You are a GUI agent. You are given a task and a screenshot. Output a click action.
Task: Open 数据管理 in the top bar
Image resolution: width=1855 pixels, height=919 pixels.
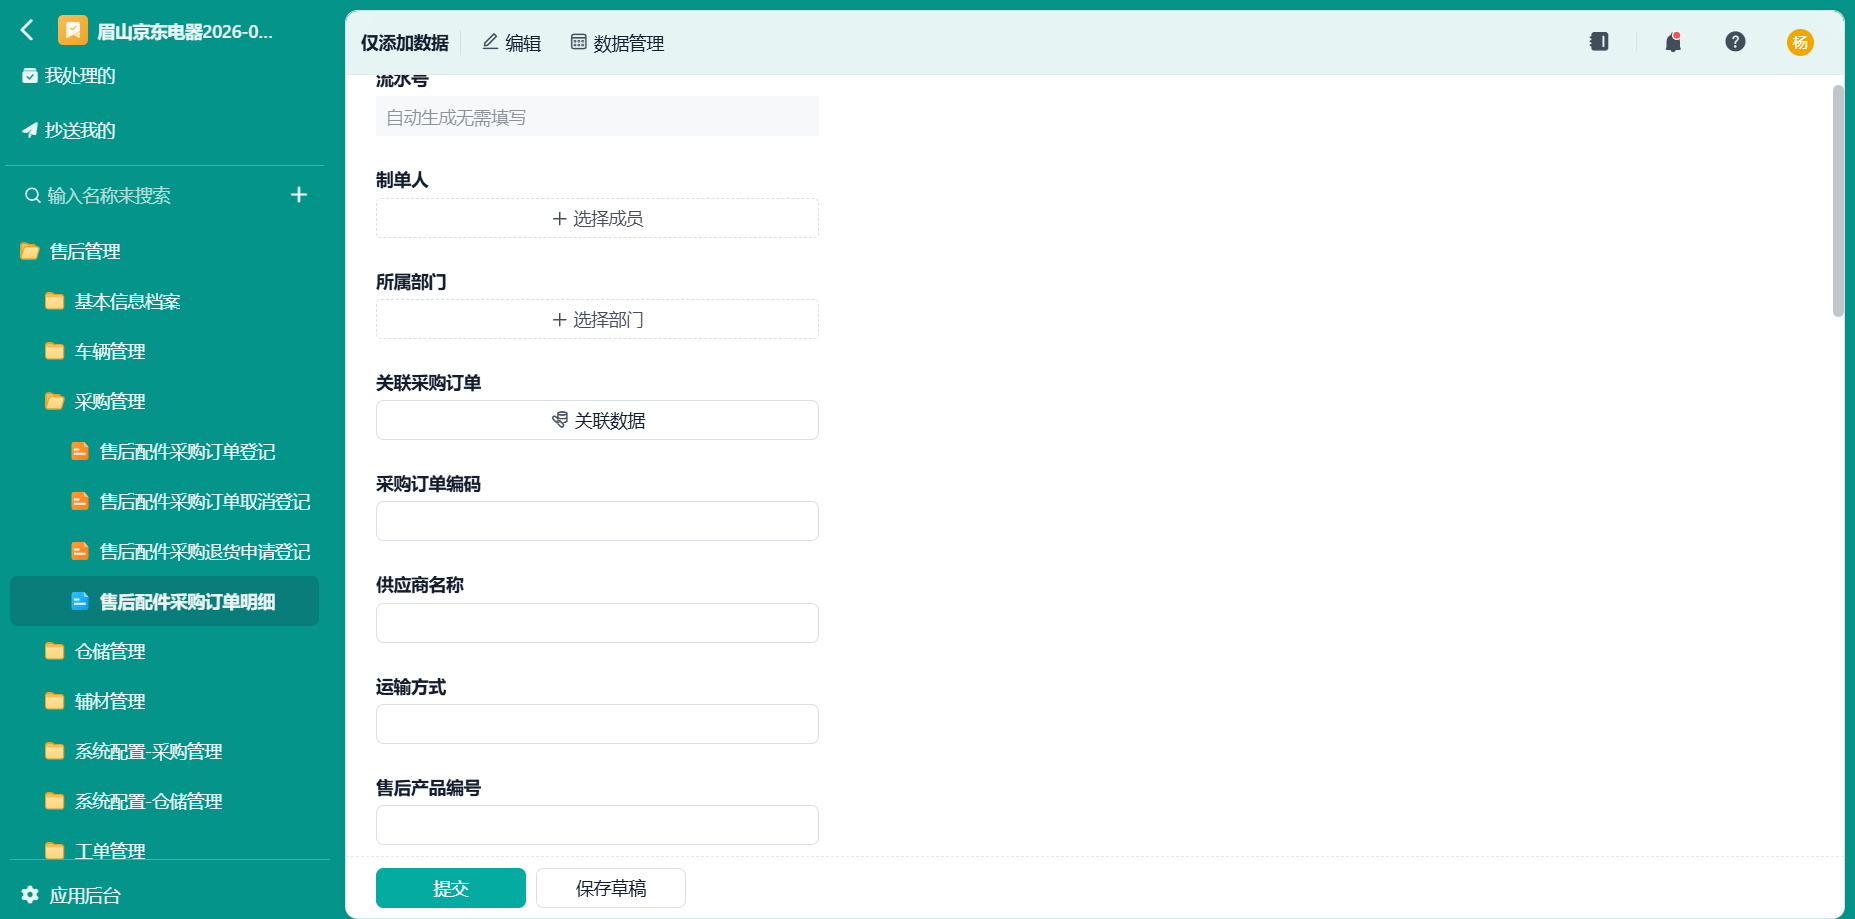617,43
